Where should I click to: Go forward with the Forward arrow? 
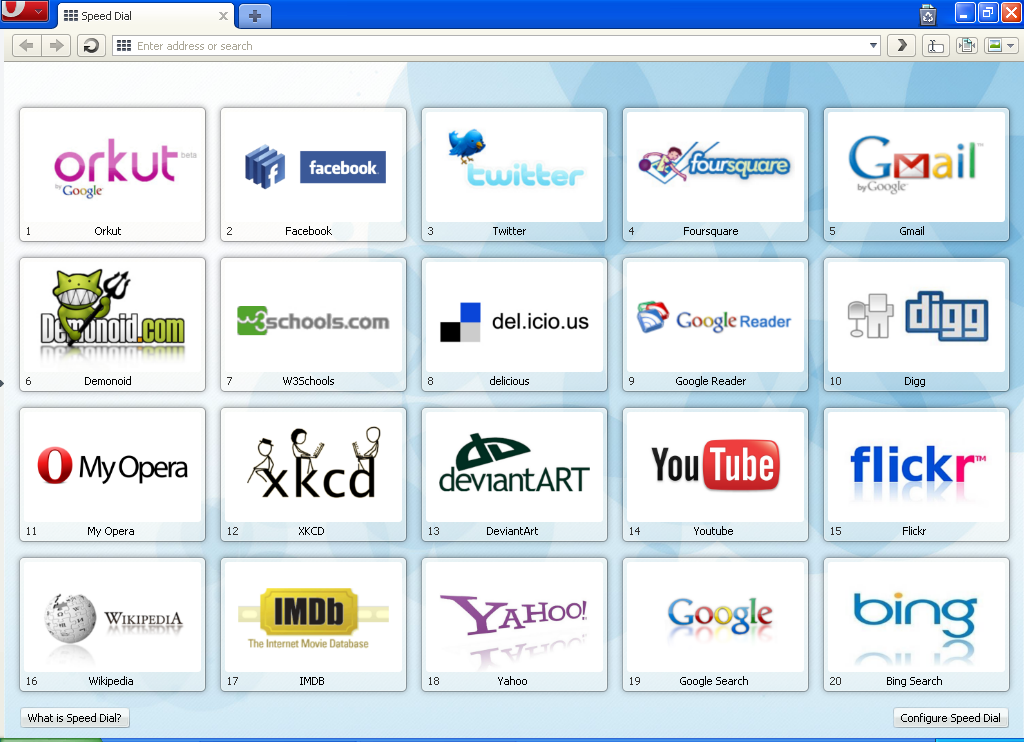pos(57,46)
